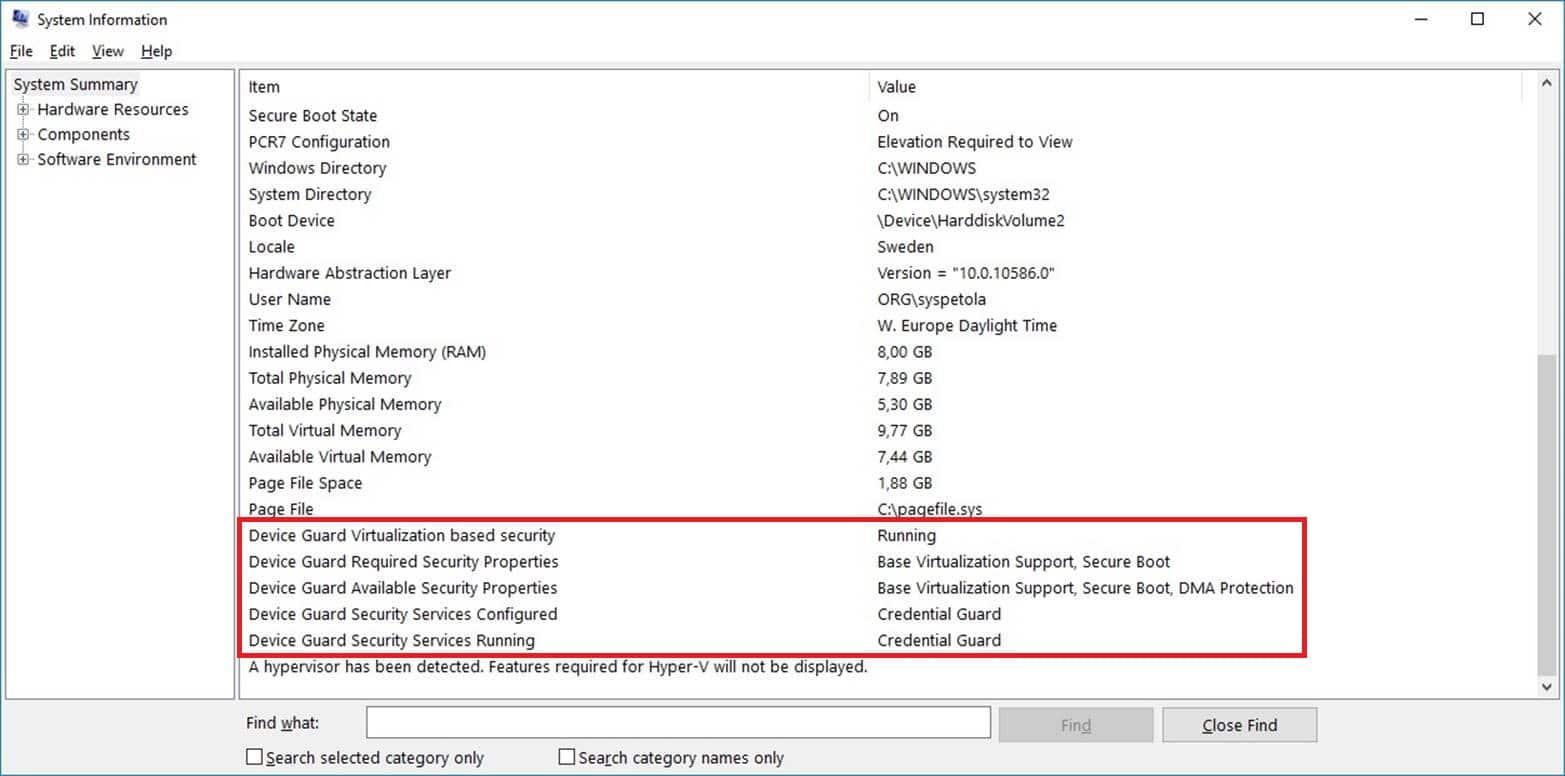
Task: Select Device Guard Virtualization based security row
Action: point(880,535)
